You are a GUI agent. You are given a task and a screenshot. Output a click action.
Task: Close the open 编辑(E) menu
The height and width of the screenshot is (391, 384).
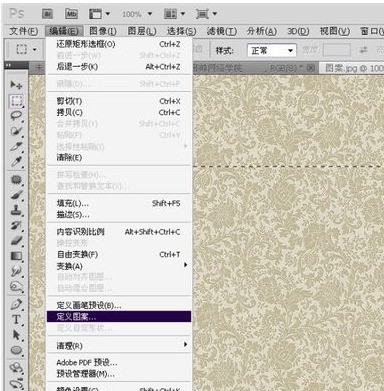tap(64, 31)
